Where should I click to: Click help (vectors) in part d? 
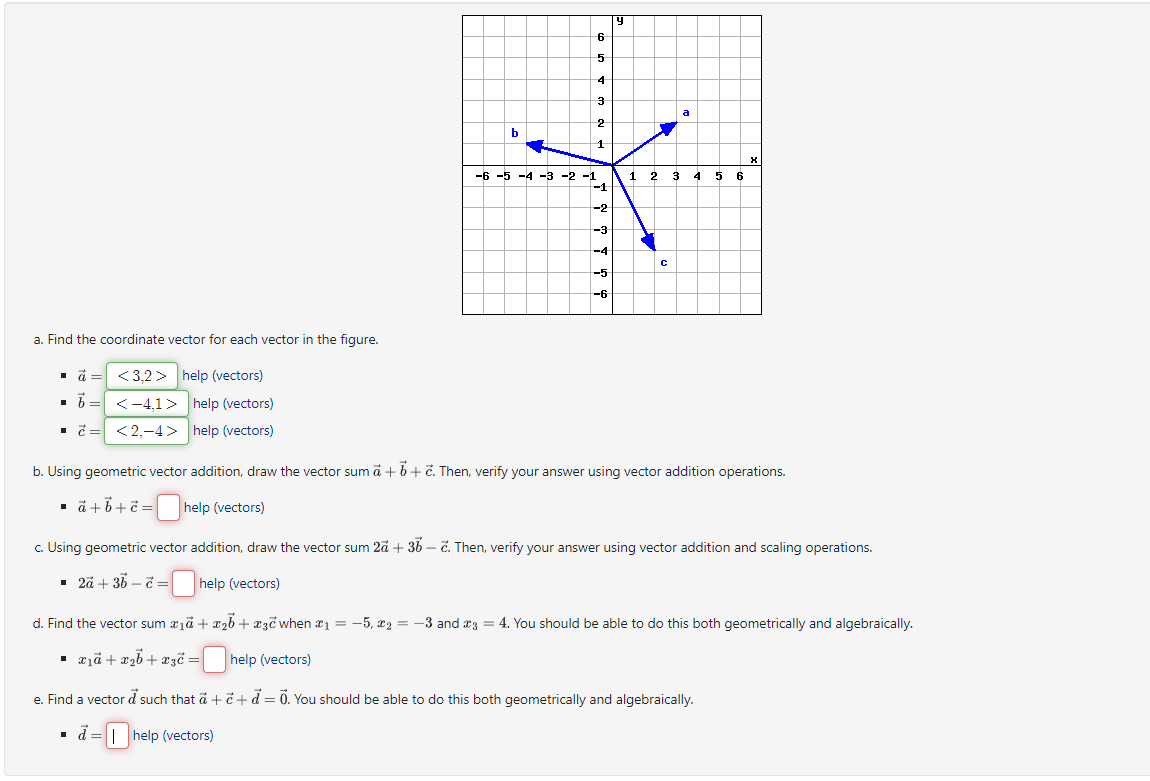(x=271, y=659)
